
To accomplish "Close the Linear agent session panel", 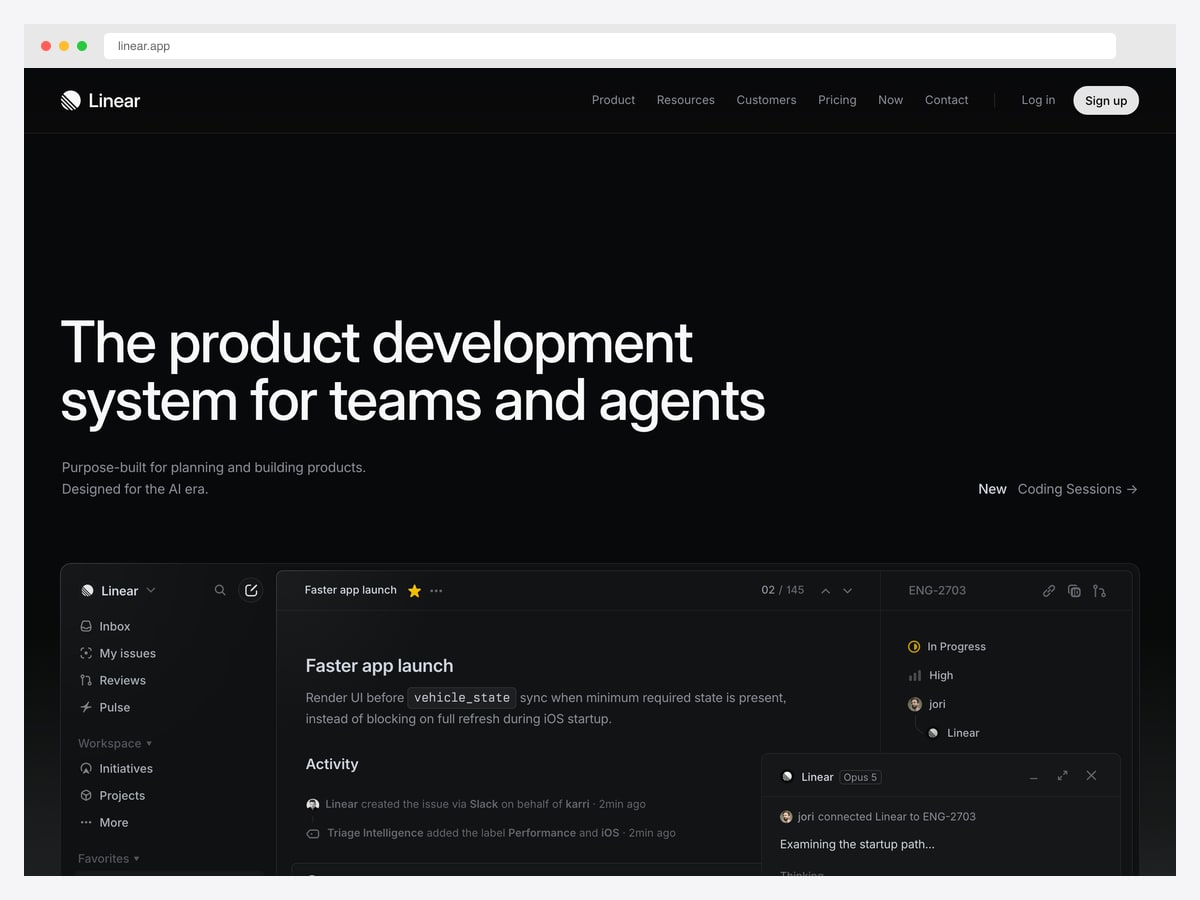I will (x=1091, y=776).
